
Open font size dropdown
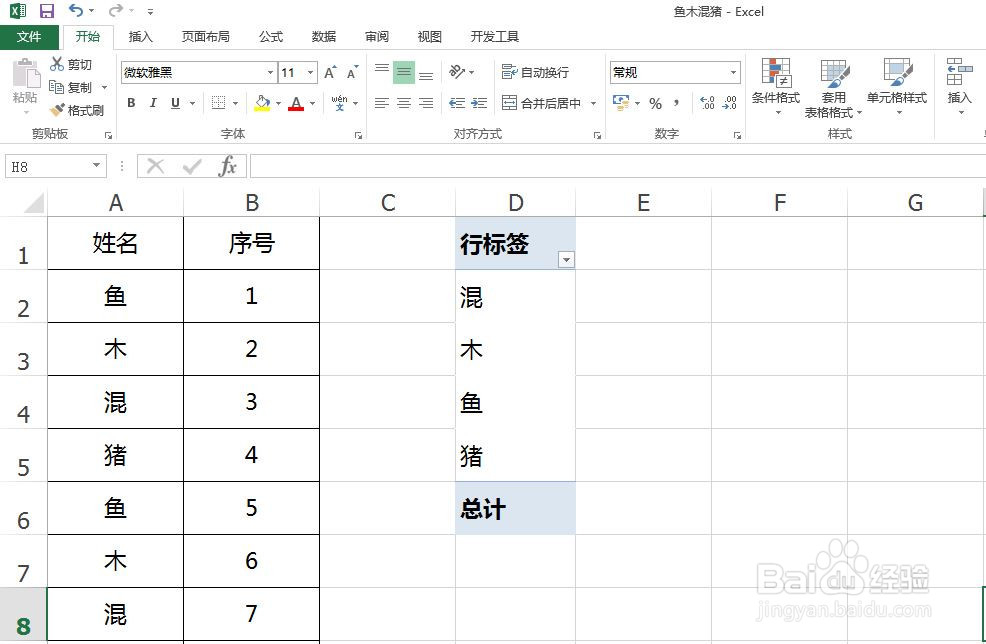pos(310,72)
